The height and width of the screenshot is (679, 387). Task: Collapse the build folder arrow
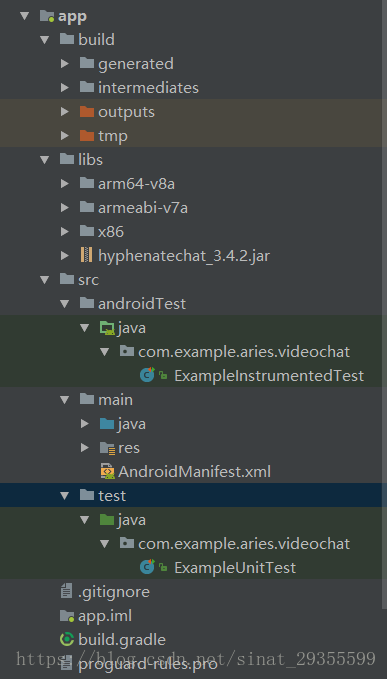pos(45,40)
